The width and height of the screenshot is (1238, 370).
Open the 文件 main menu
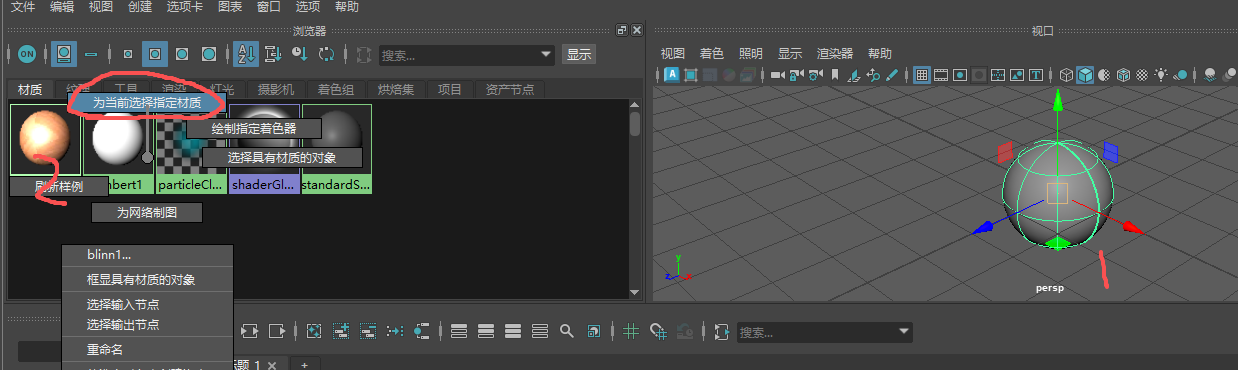(x=22, y=7)
